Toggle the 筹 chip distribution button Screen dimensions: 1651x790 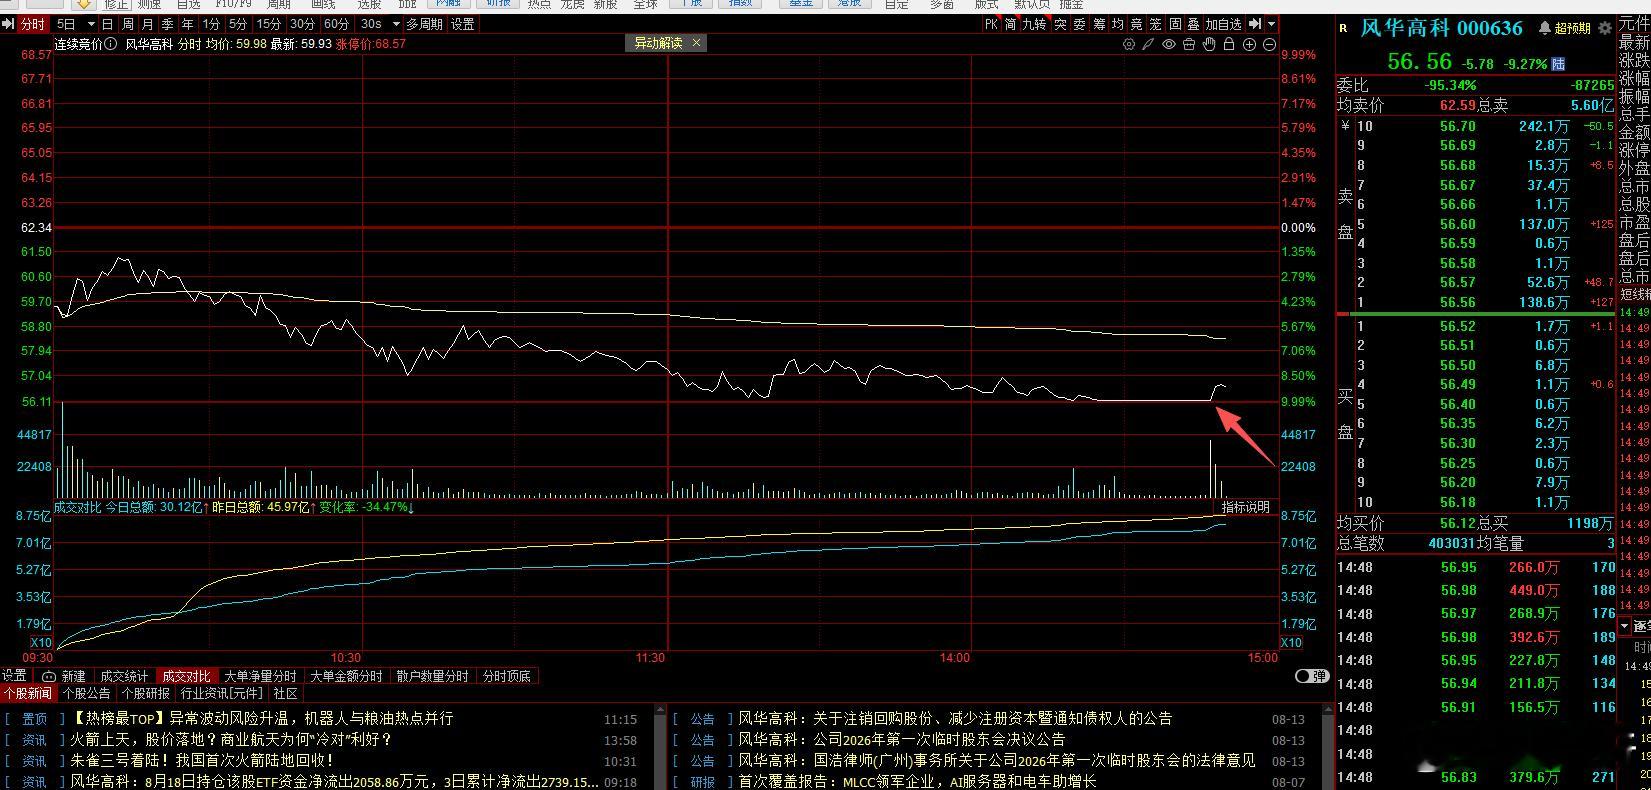(x=1099, y=24)
